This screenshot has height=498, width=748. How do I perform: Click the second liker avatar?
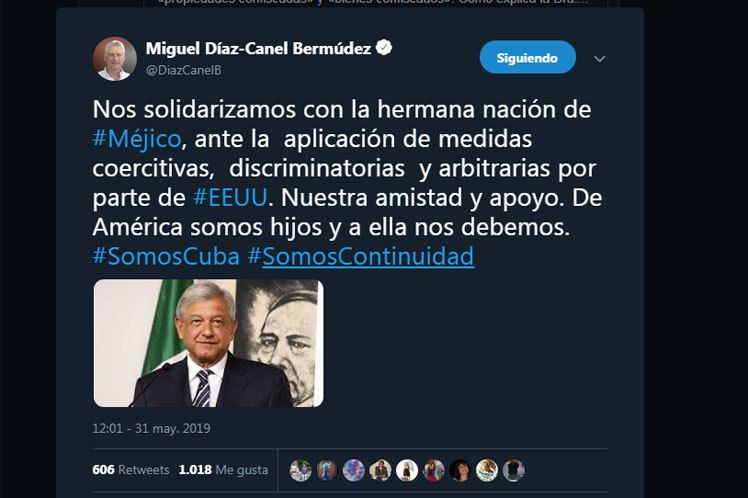point(327,470)
